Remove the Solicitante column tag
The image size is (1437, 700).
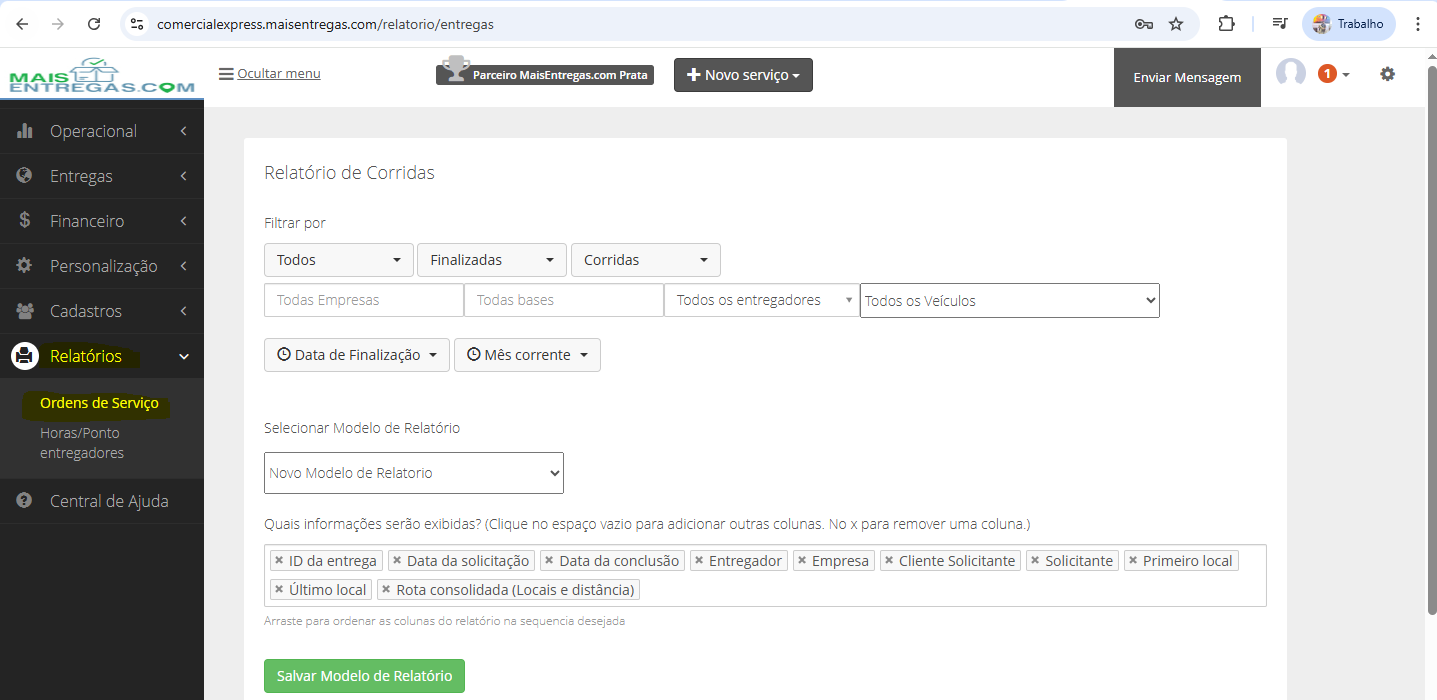point(1035,561)
